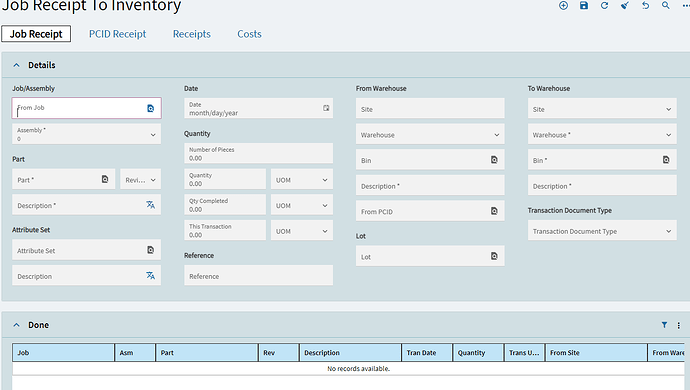This screenshot has height=390, width=690.
Task: Switch to the Costs tab
Action: [x=249, y=34]
